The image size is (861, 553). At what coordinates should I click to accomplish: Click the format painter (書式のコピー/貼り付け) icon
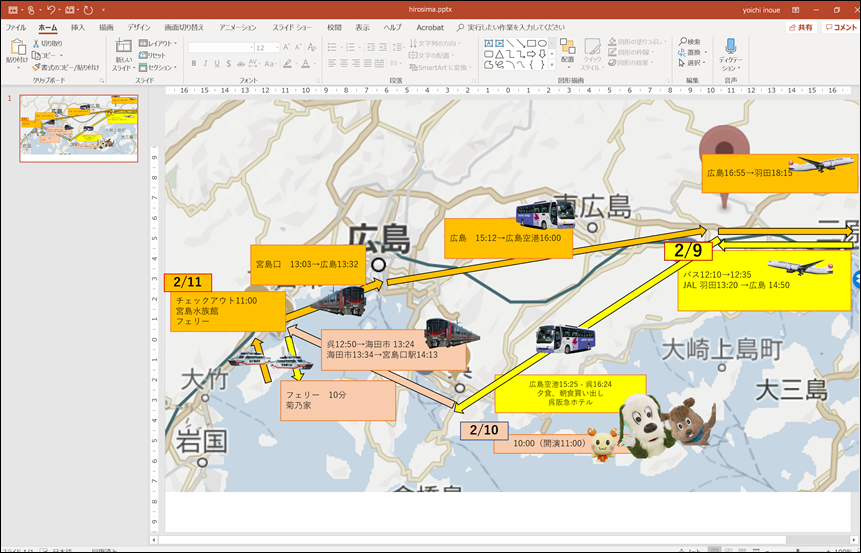click(x=36, y=67)
